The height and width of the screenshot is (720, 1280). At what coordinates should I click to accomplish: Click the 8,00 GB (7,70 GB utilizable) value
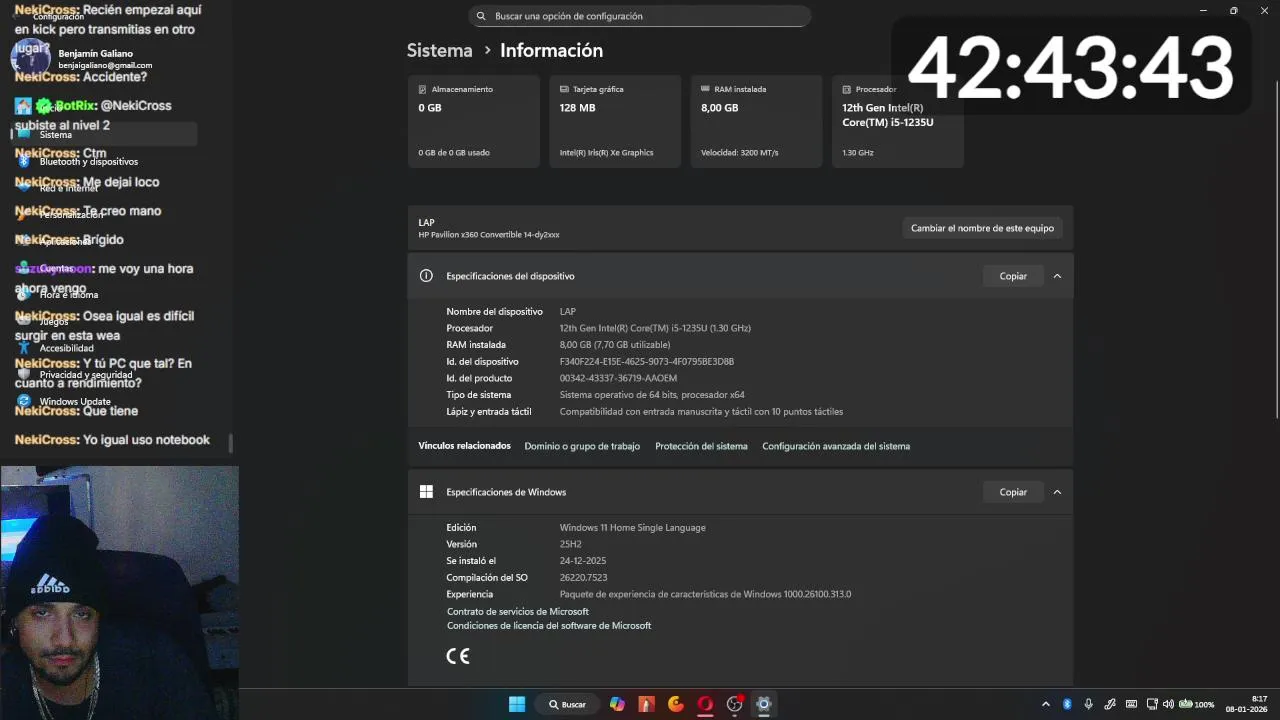click(615, 345)
